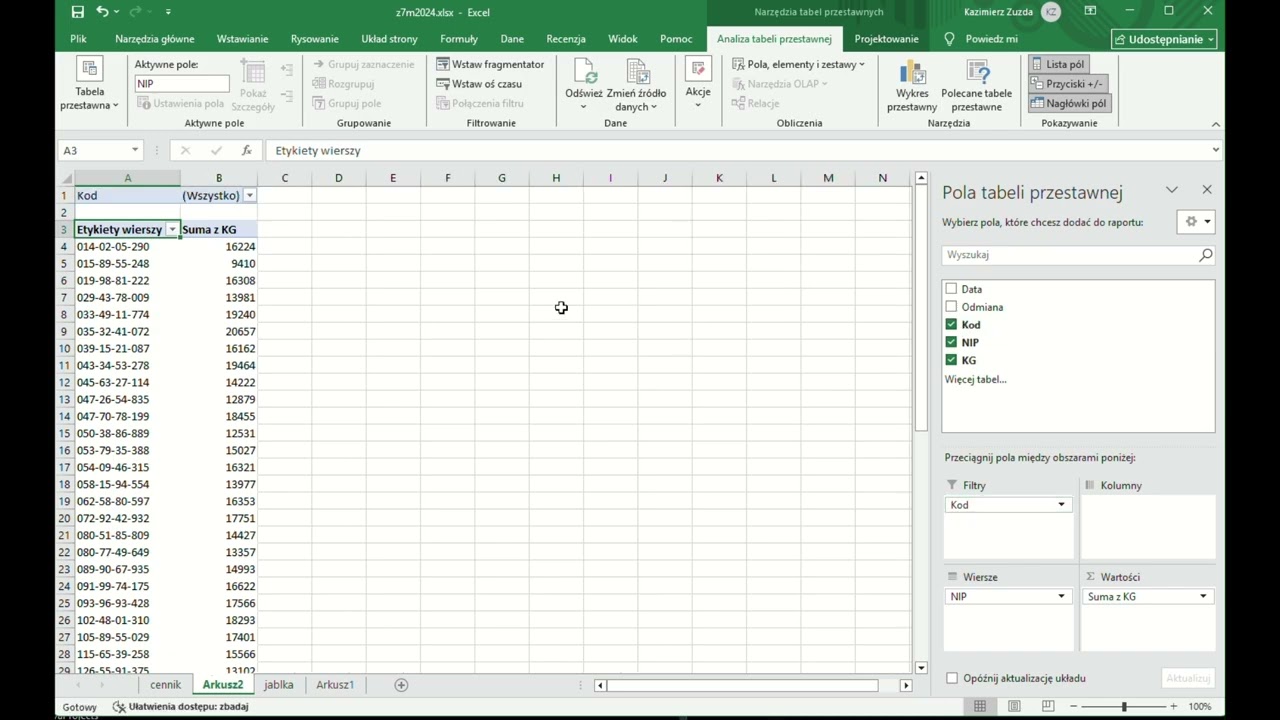Undo the last action in the title bar
Screen dimensions: 1280x720
102,12
